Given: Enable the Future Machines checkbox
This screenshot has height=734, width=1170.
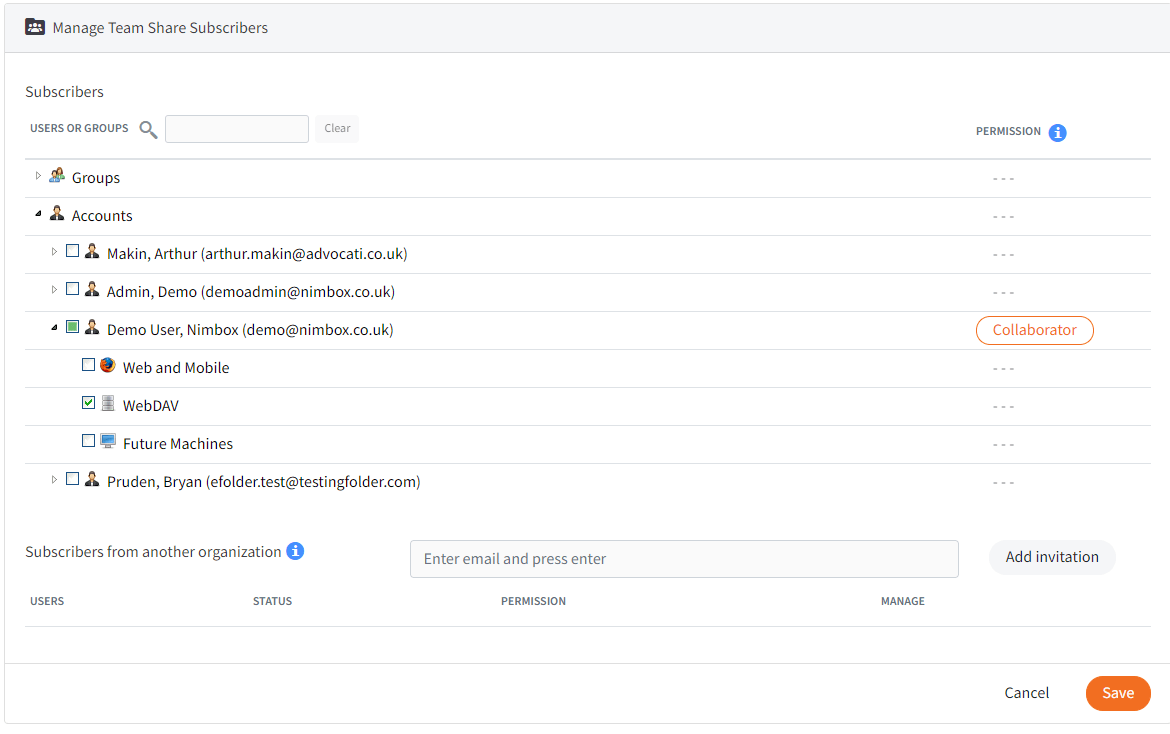Looking at the screenshot, I should [88, 441].
